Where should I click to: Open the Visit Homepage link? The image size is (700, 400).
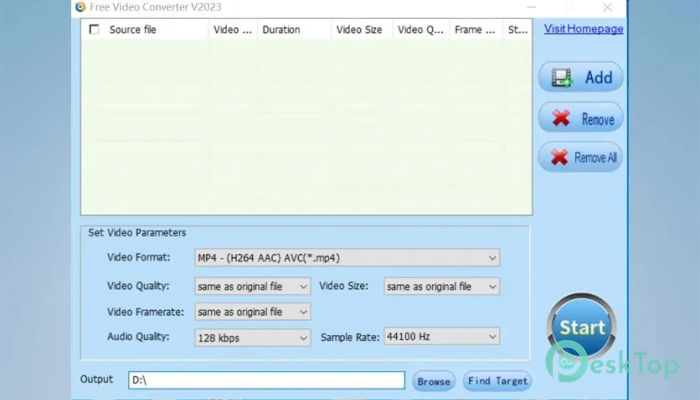pos(583,29)
